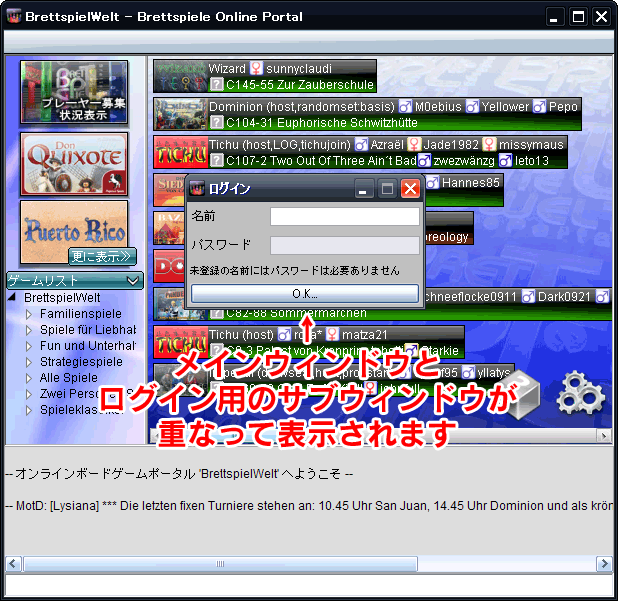Click the chat scrollbar right arrow
Screen dimensions: 618x601
pyautogui.click(x=604, y=564)
